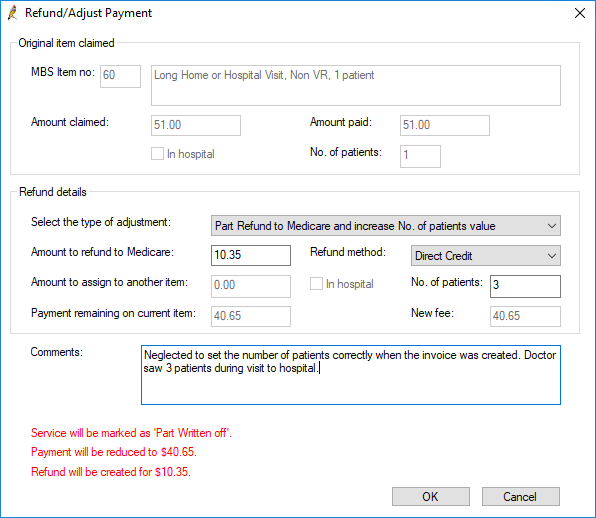596x518 pixels.
Task: Click the OK button
Action: pos(431,496)
